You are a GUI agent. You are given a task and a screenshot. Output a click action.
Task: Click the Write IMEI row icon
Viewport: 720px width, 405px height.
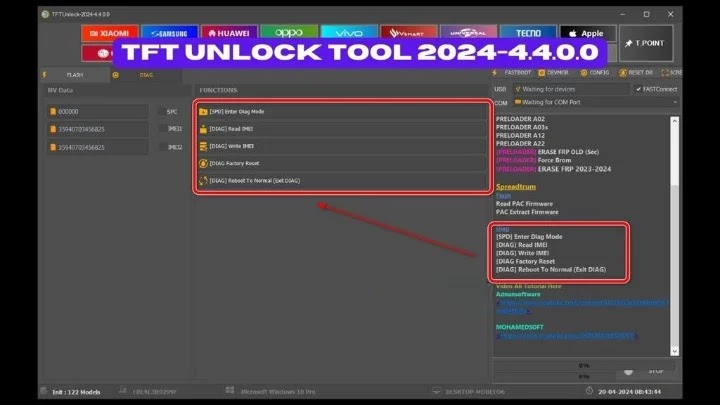coord(203,146)
